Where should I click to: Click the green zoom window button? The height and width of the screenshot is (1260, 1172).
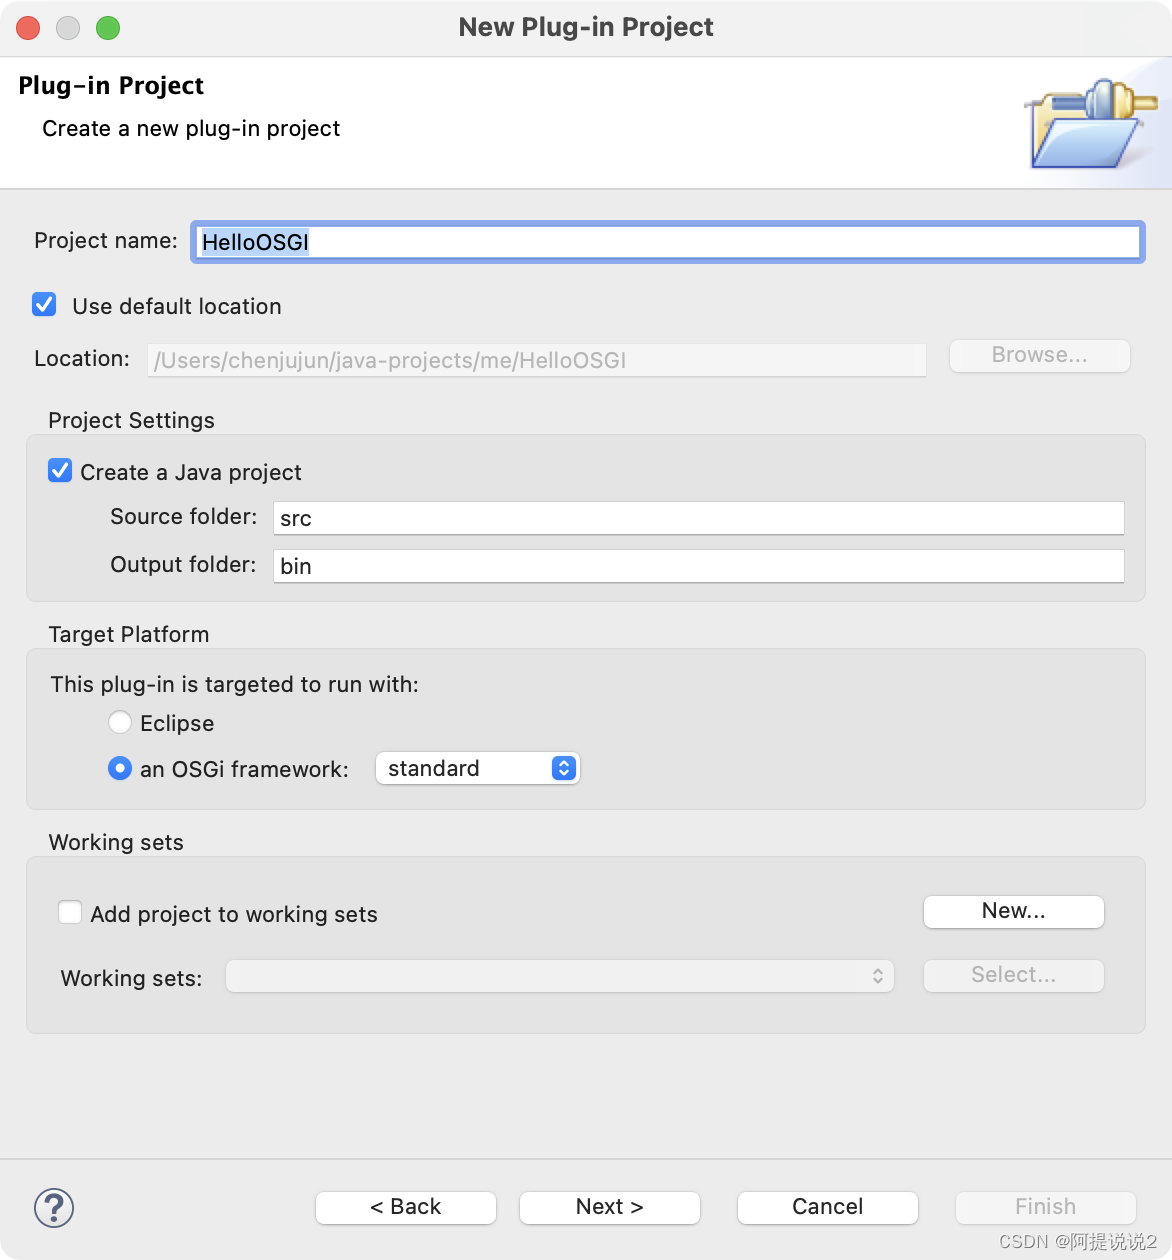click(108, 28)
